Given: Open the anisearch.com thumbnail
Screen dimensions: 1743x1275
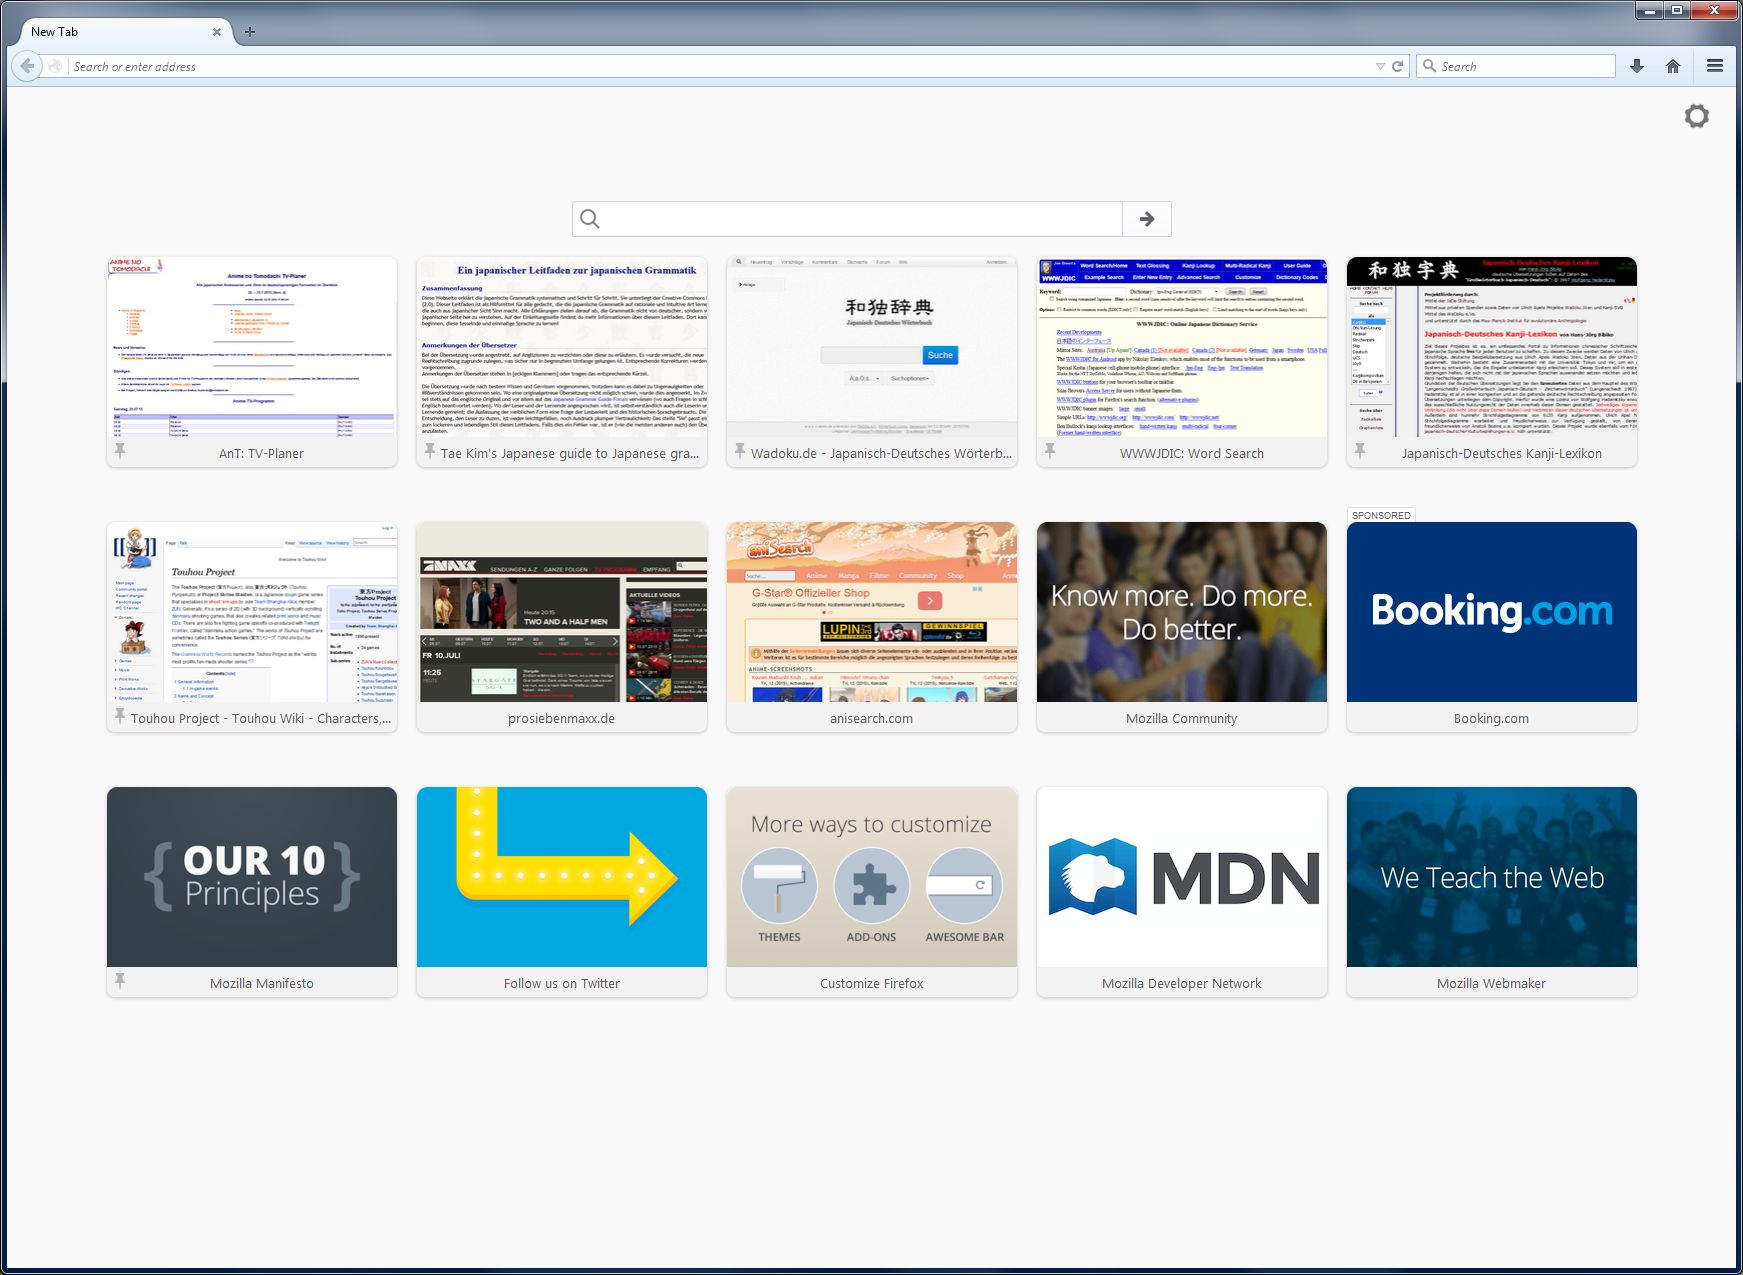Looking at the screenshot, I should 872,612.
